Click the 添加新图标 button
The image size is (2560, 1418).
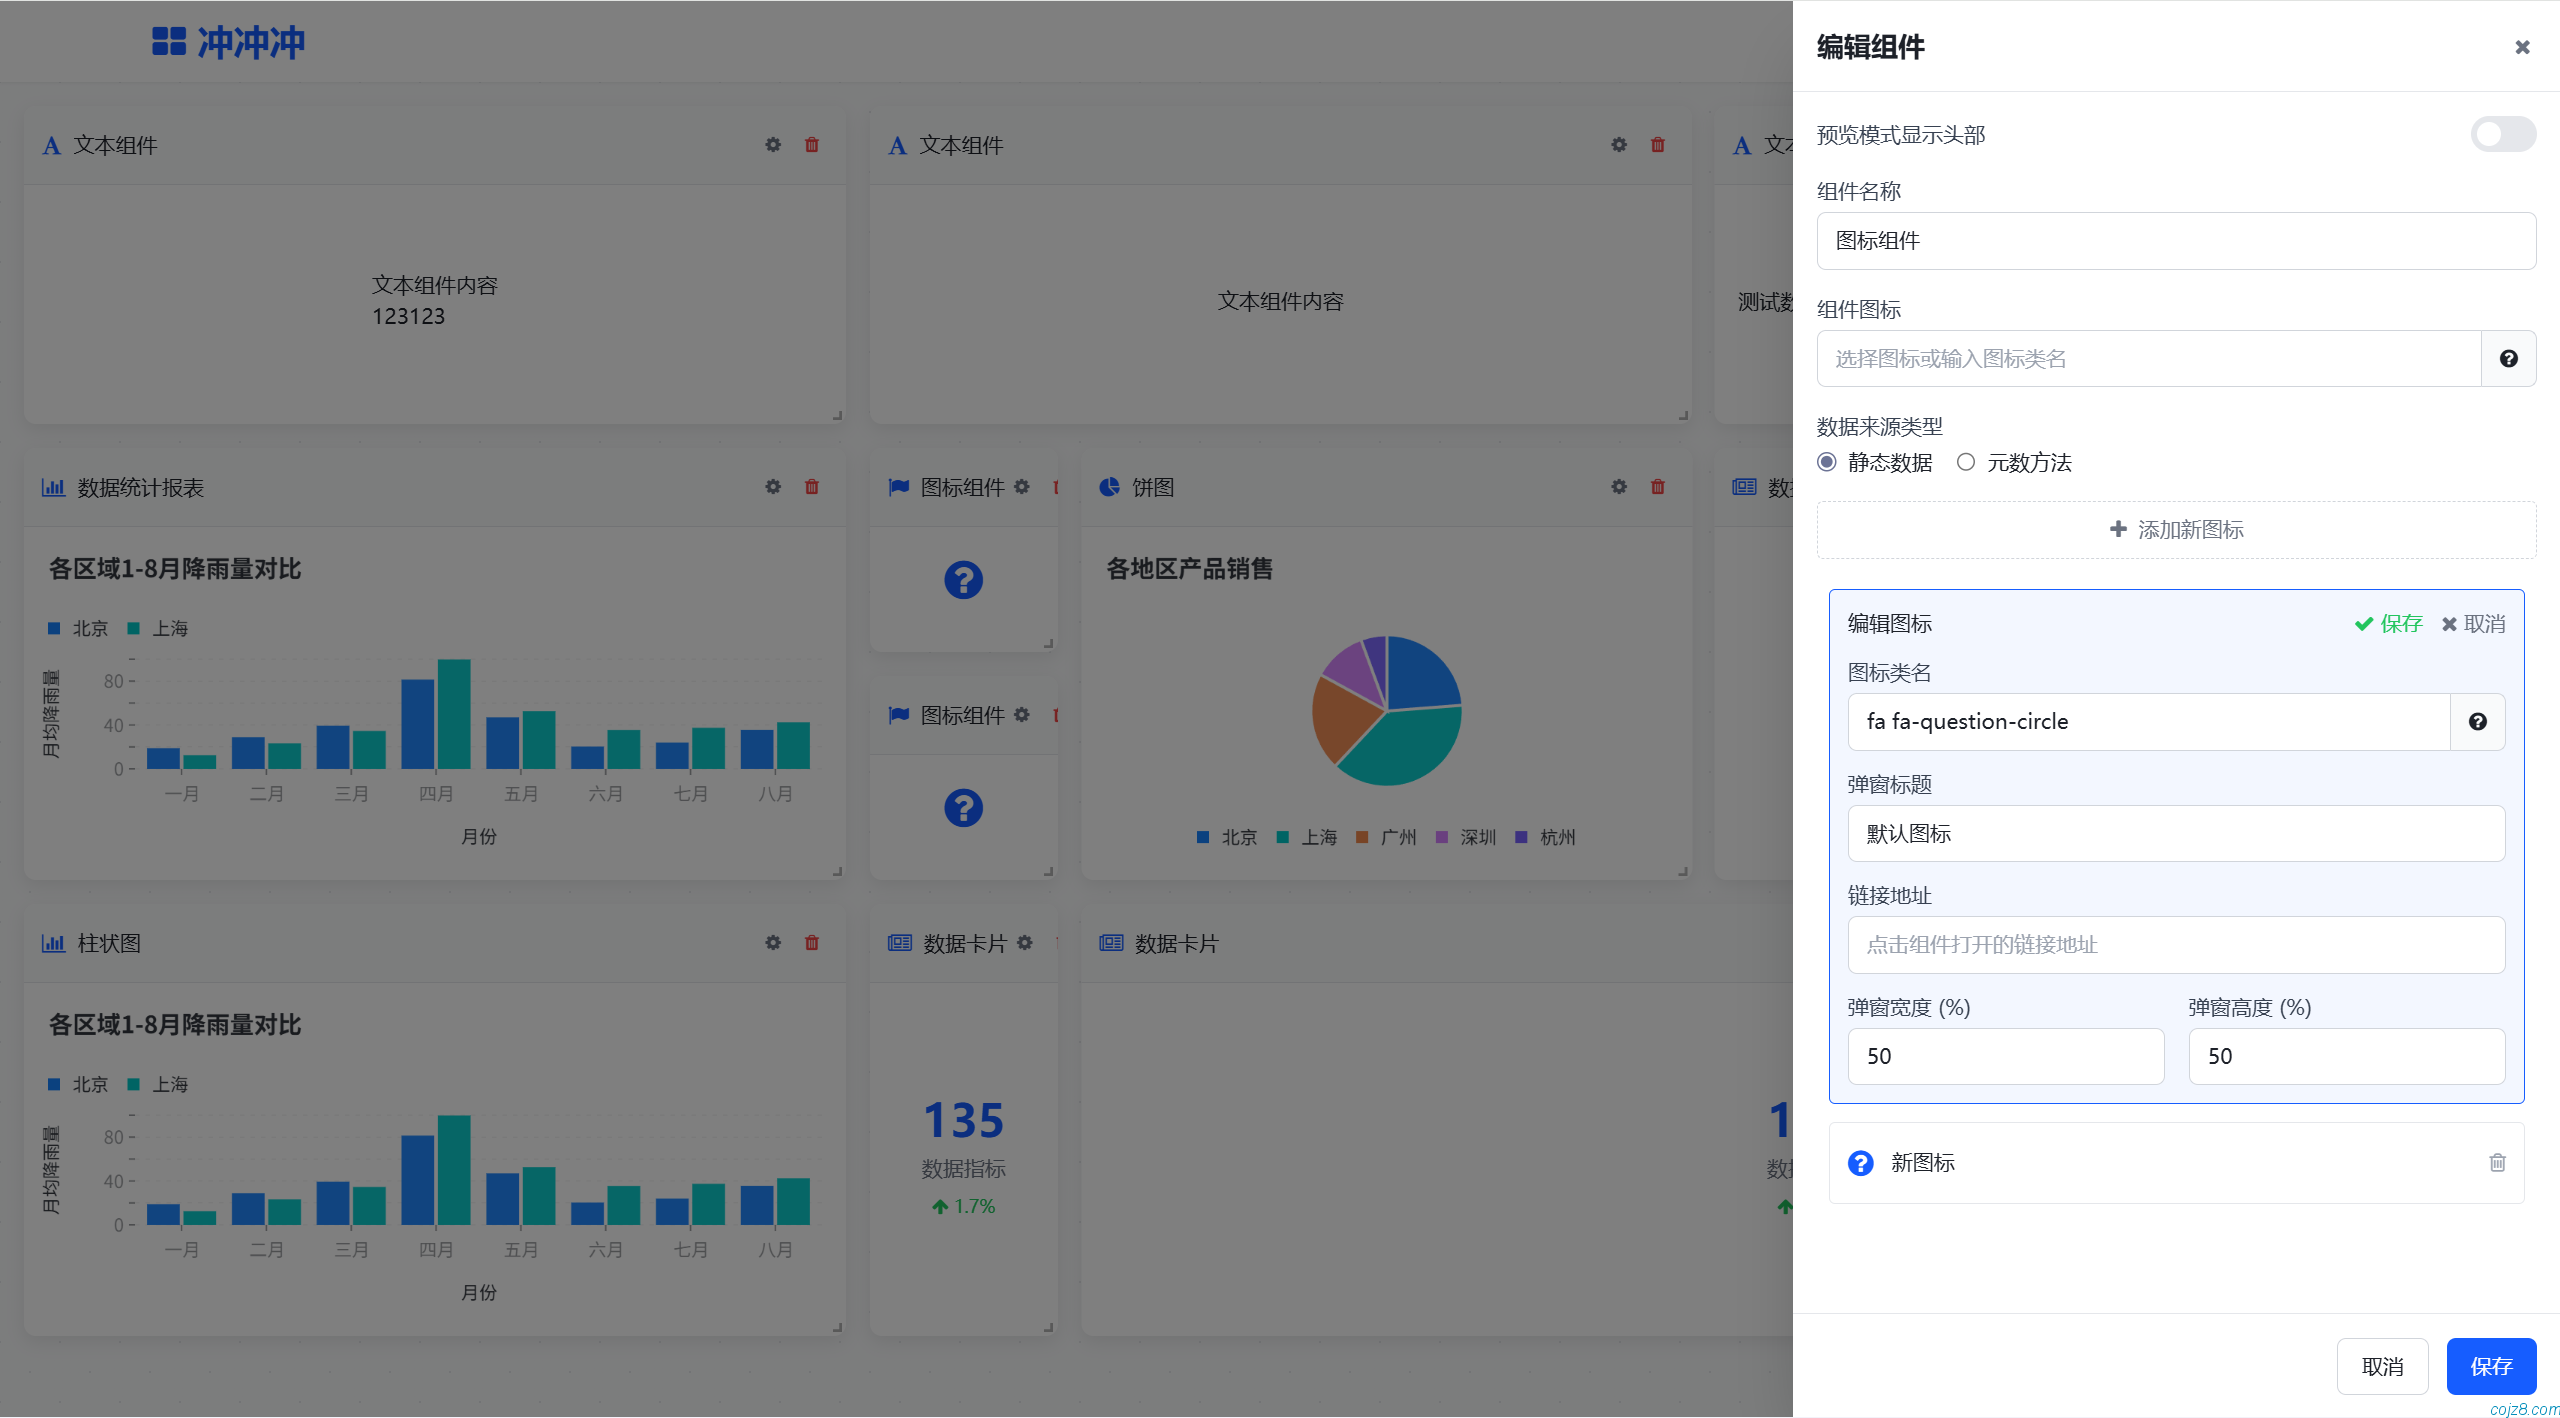coord(2176,529)
